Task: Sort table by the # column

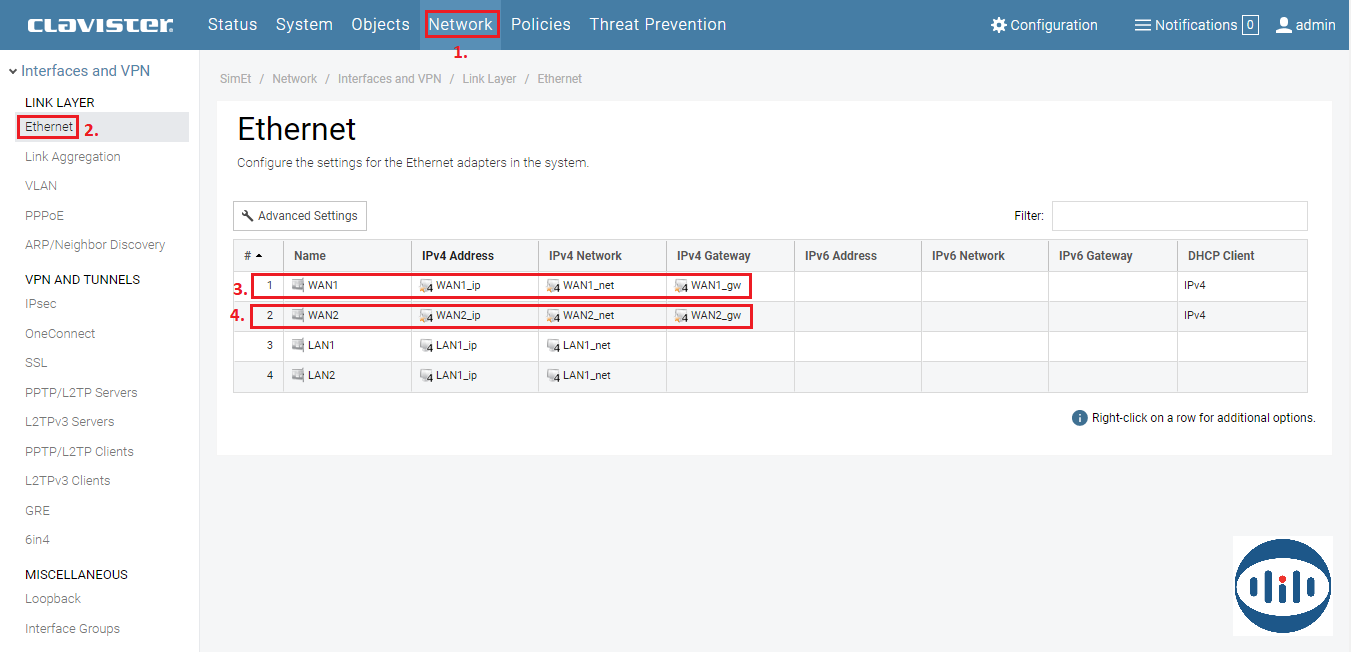Action: point(254,256)
